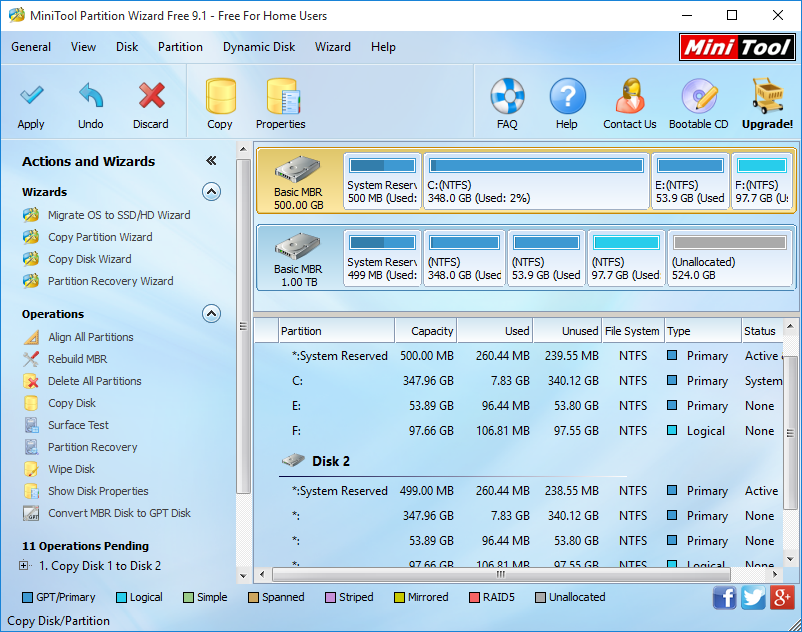Launch Partition Recovery Wizard
The height and width of the screenshot is (632, 802).
pos(110,281)
